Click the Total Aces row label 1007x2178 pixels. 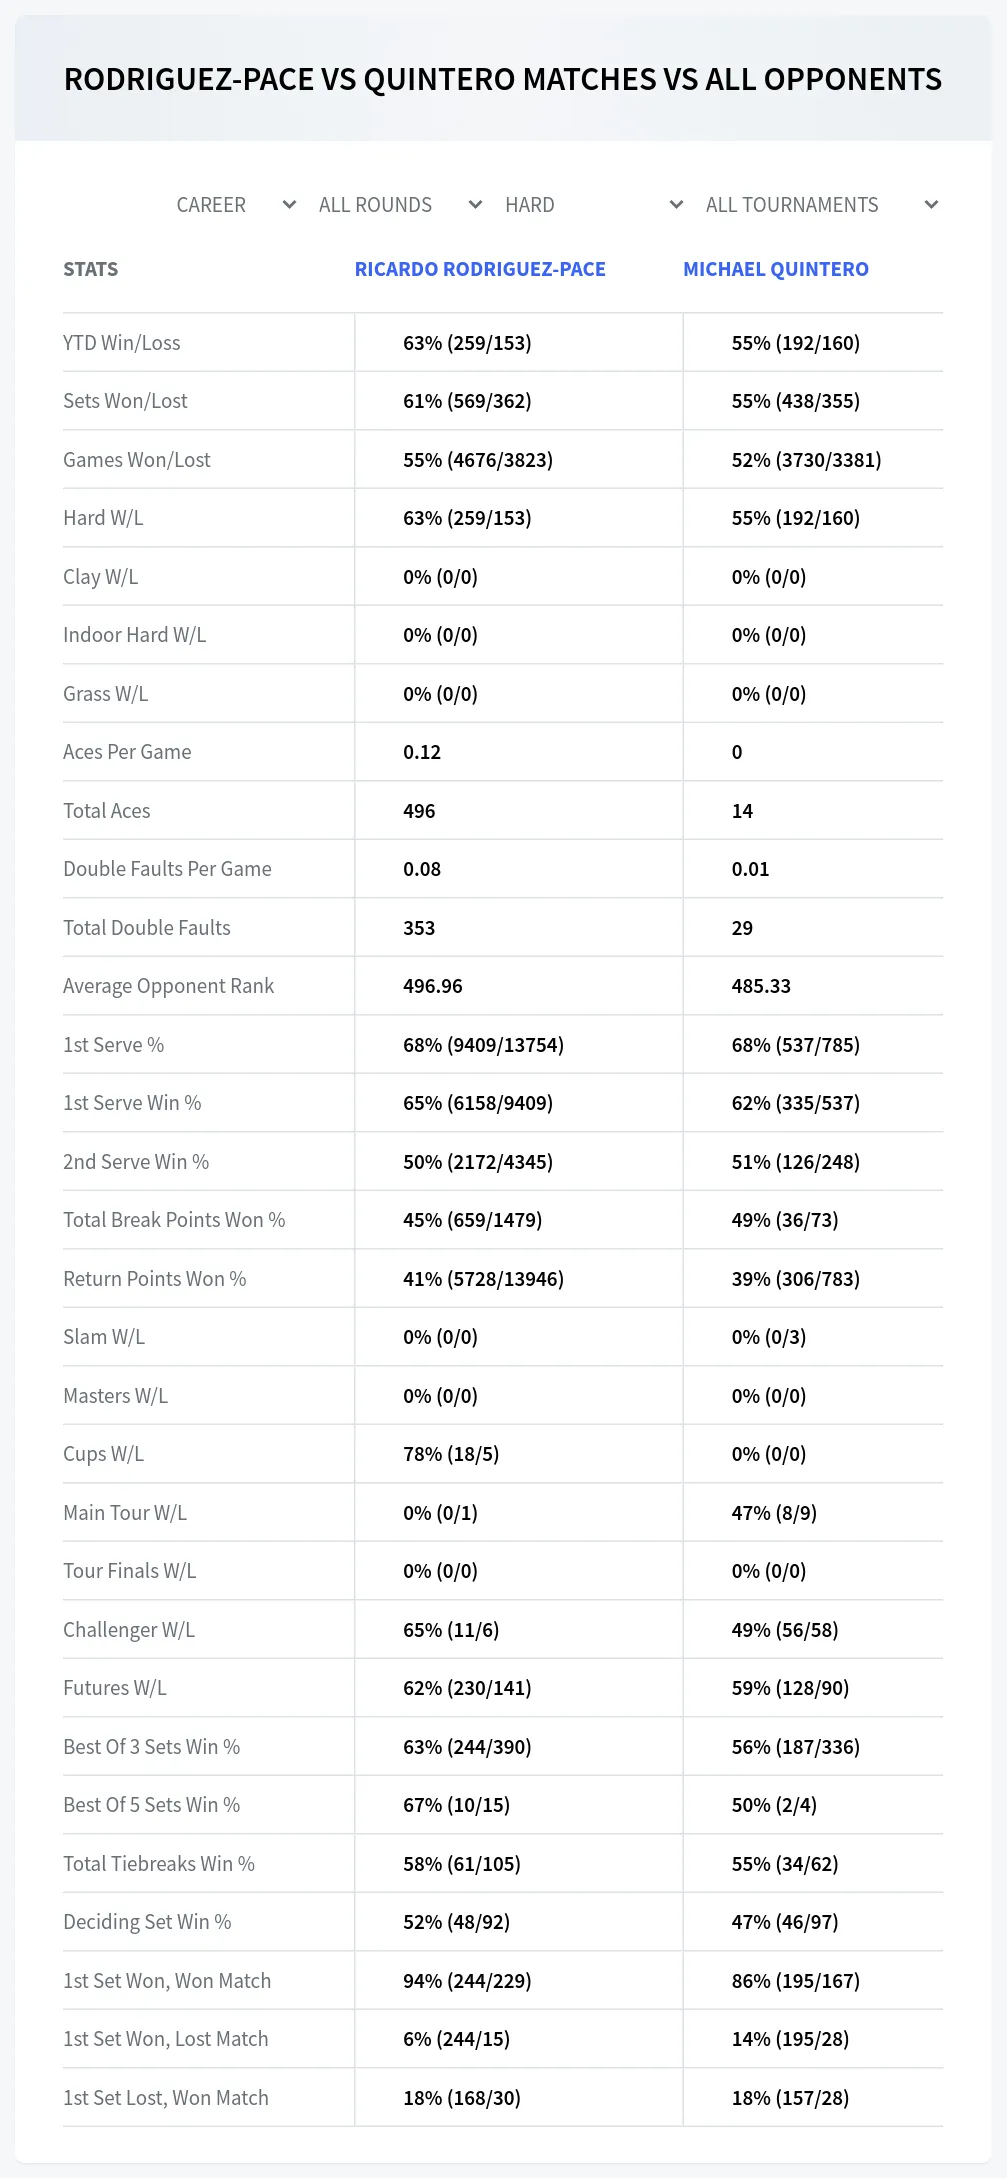[107, 811]
